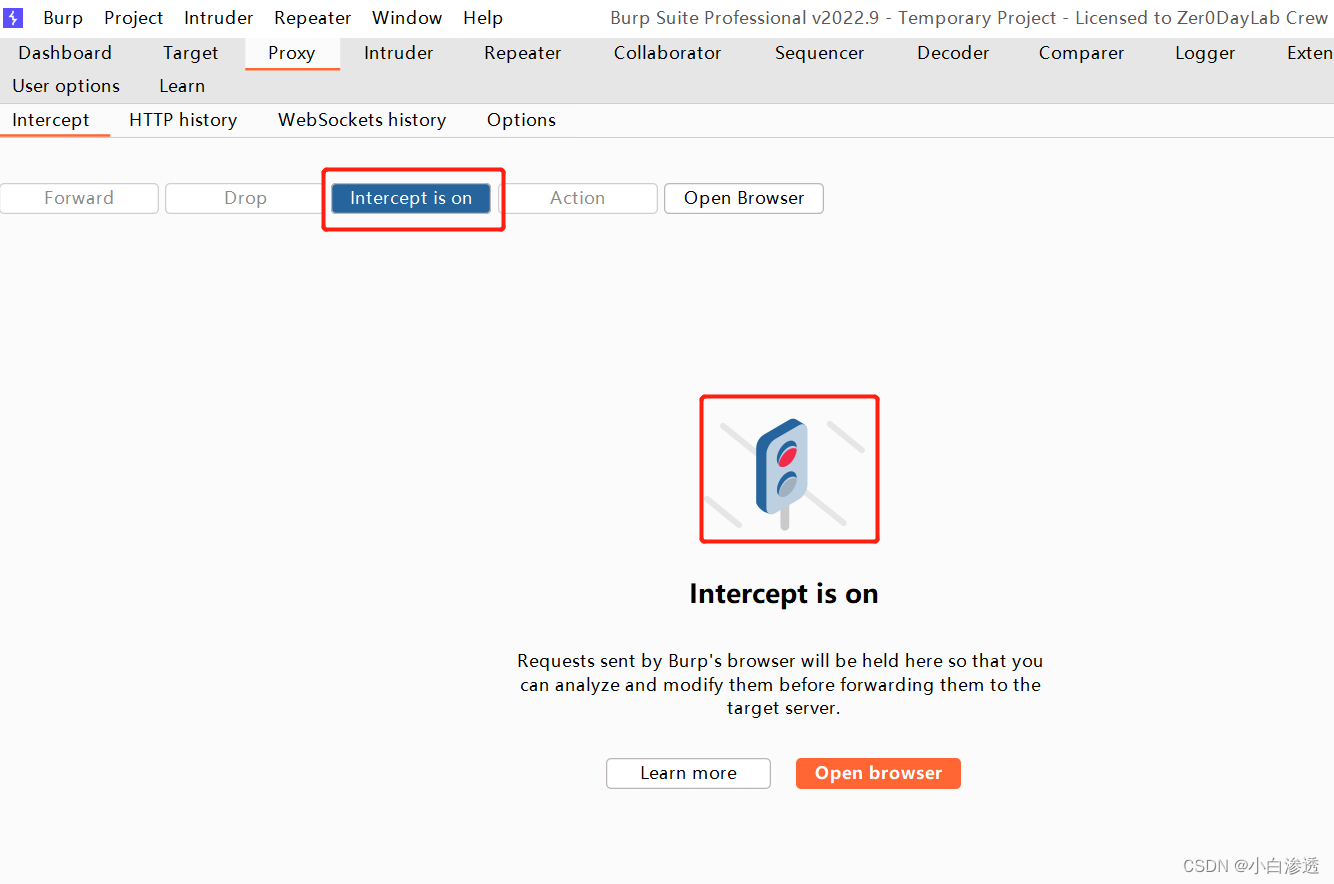
Task: Open the Repeater menu in menu bar
Action: coord(313,18)
